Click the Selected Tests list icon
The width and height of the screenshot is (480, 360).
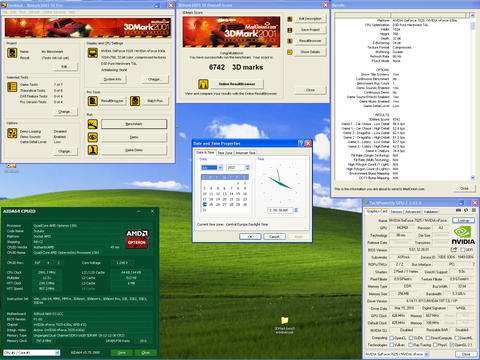click(12, 87)
